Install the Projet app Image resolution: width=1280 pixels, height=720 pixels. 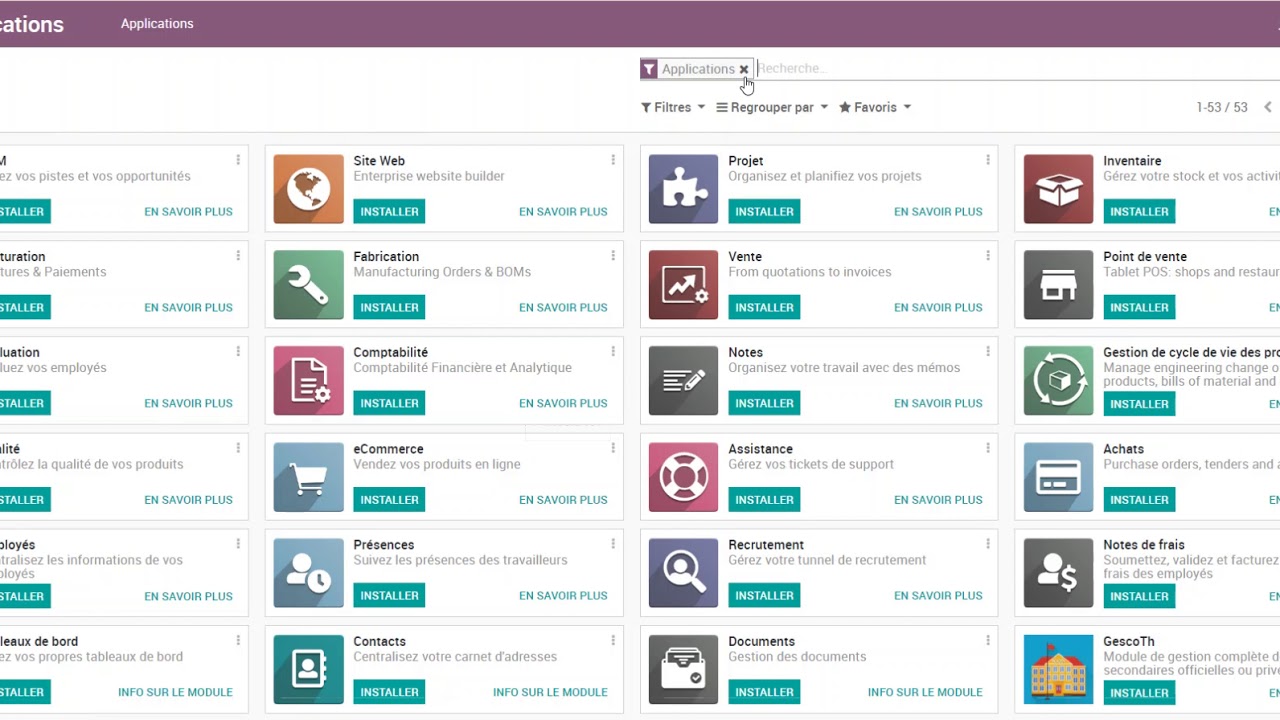point(764,211)
